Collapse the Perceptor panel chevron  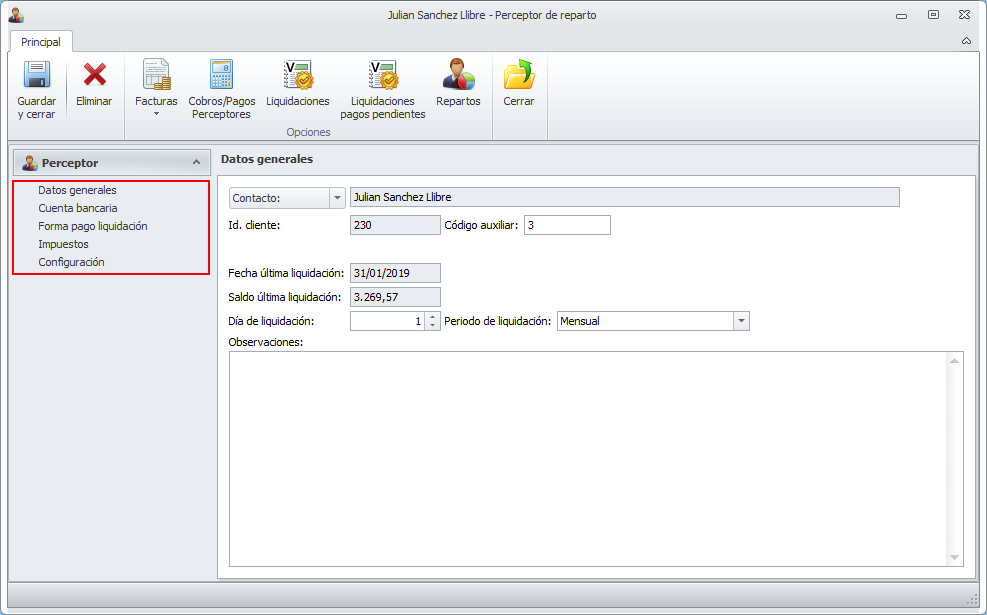click(196, 162)
